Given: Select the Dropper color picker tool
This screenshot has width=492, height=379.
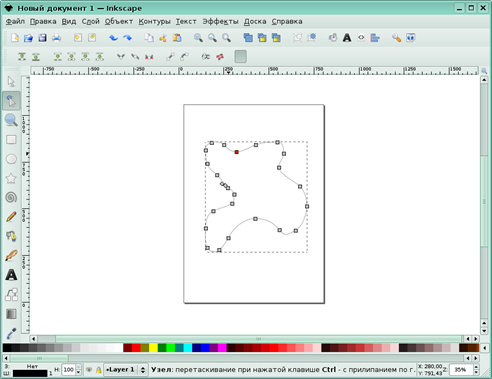Looking at the screenshot, I should [11, 333].
